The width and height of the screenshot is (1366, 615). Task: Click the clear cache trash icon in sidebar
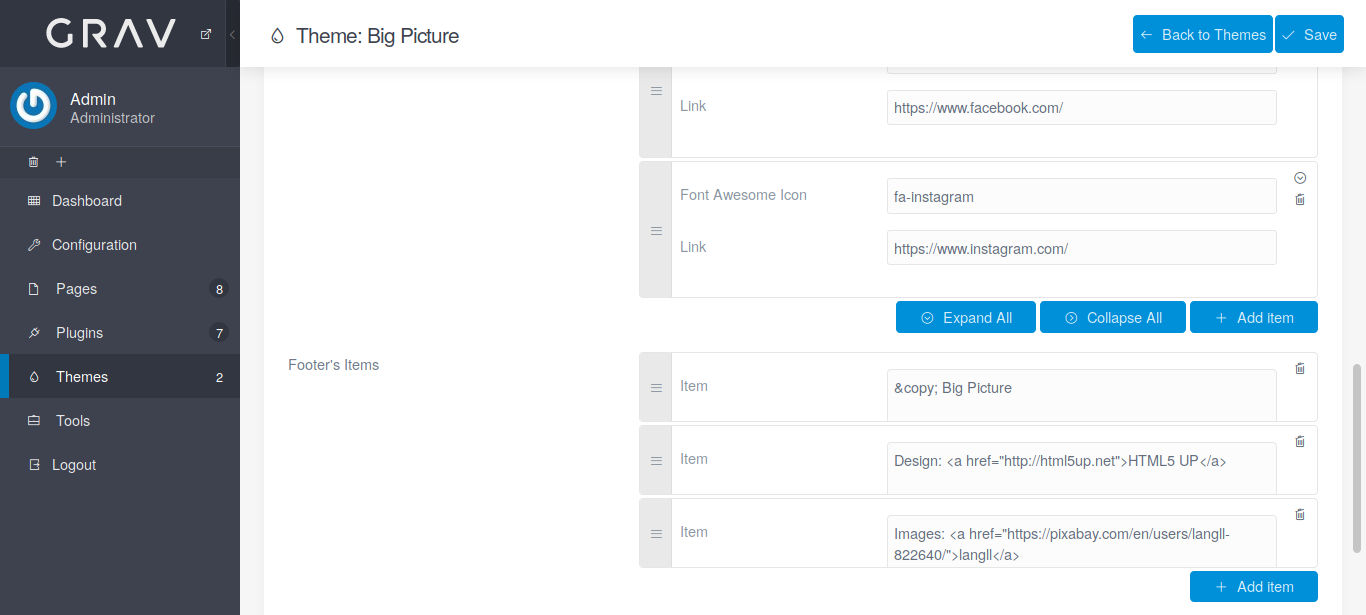(x=33, y=161)
